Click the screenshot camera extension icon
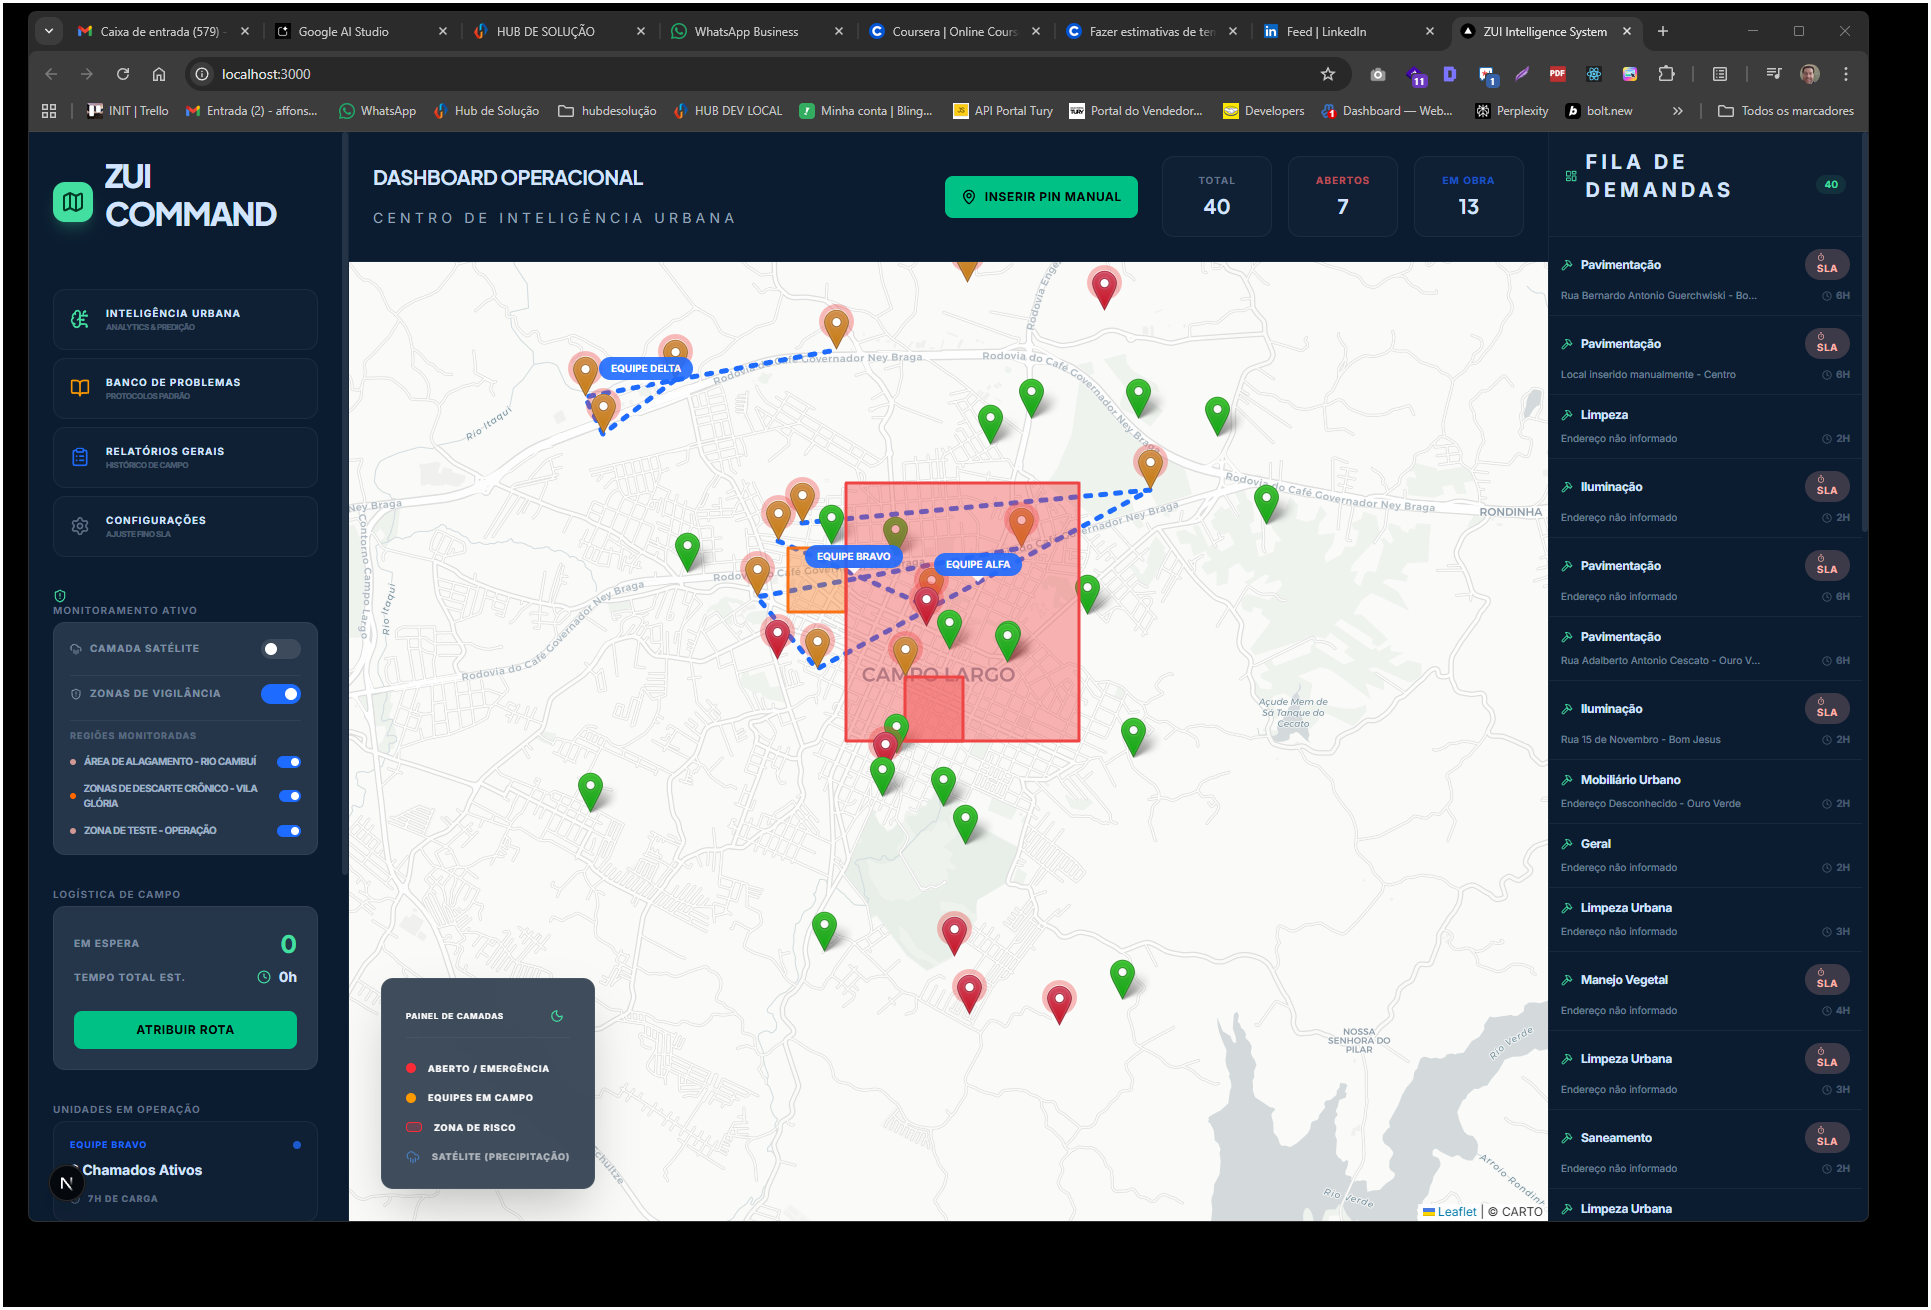Viewport: 1931px width, 1310px height. (x=1378, y=74)
